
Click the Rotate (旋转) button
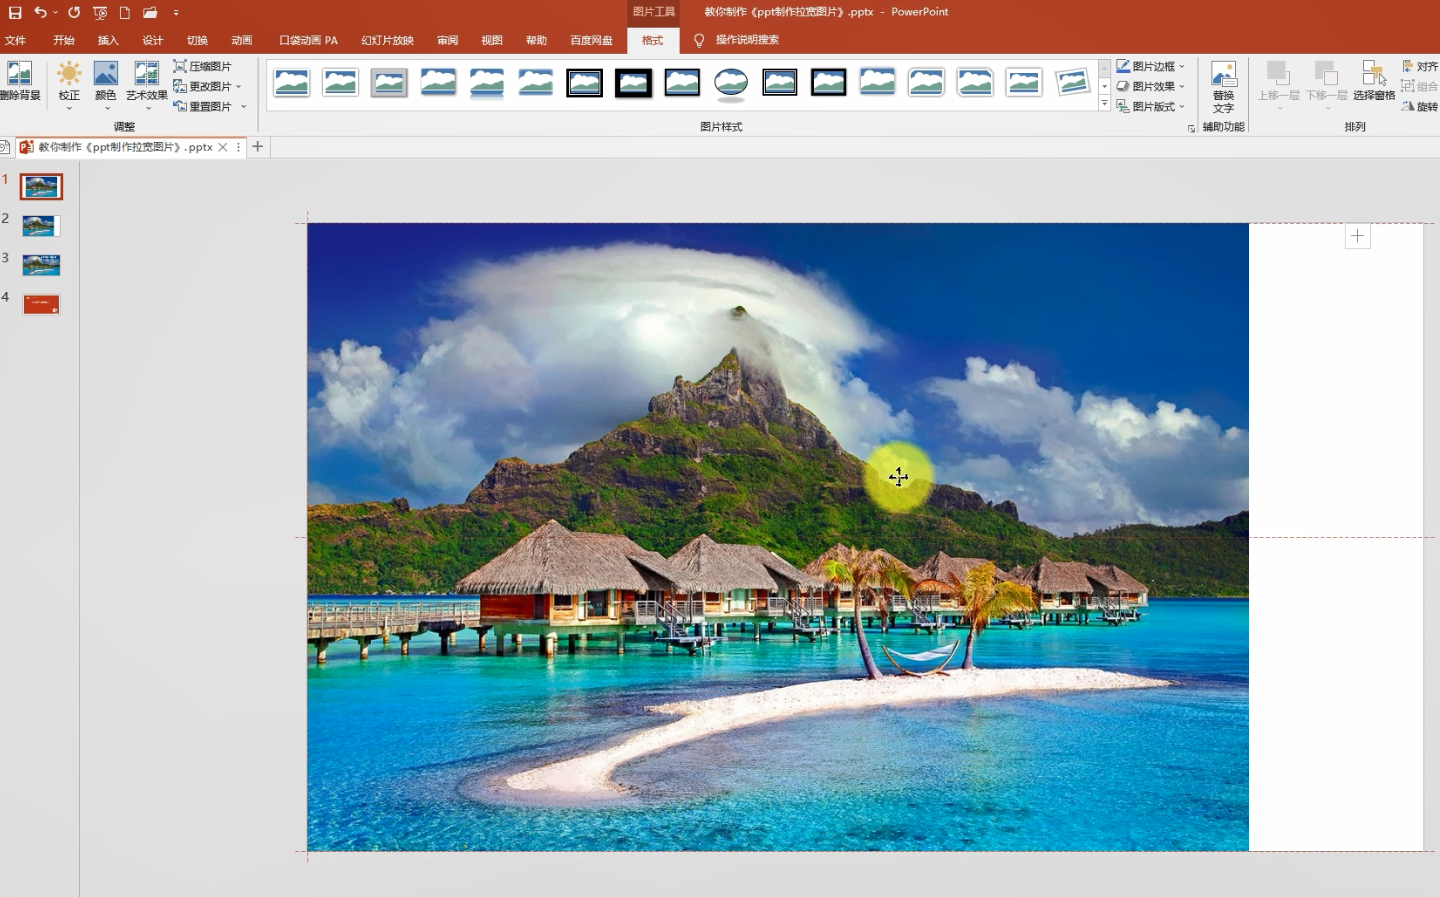[1420, 106]
